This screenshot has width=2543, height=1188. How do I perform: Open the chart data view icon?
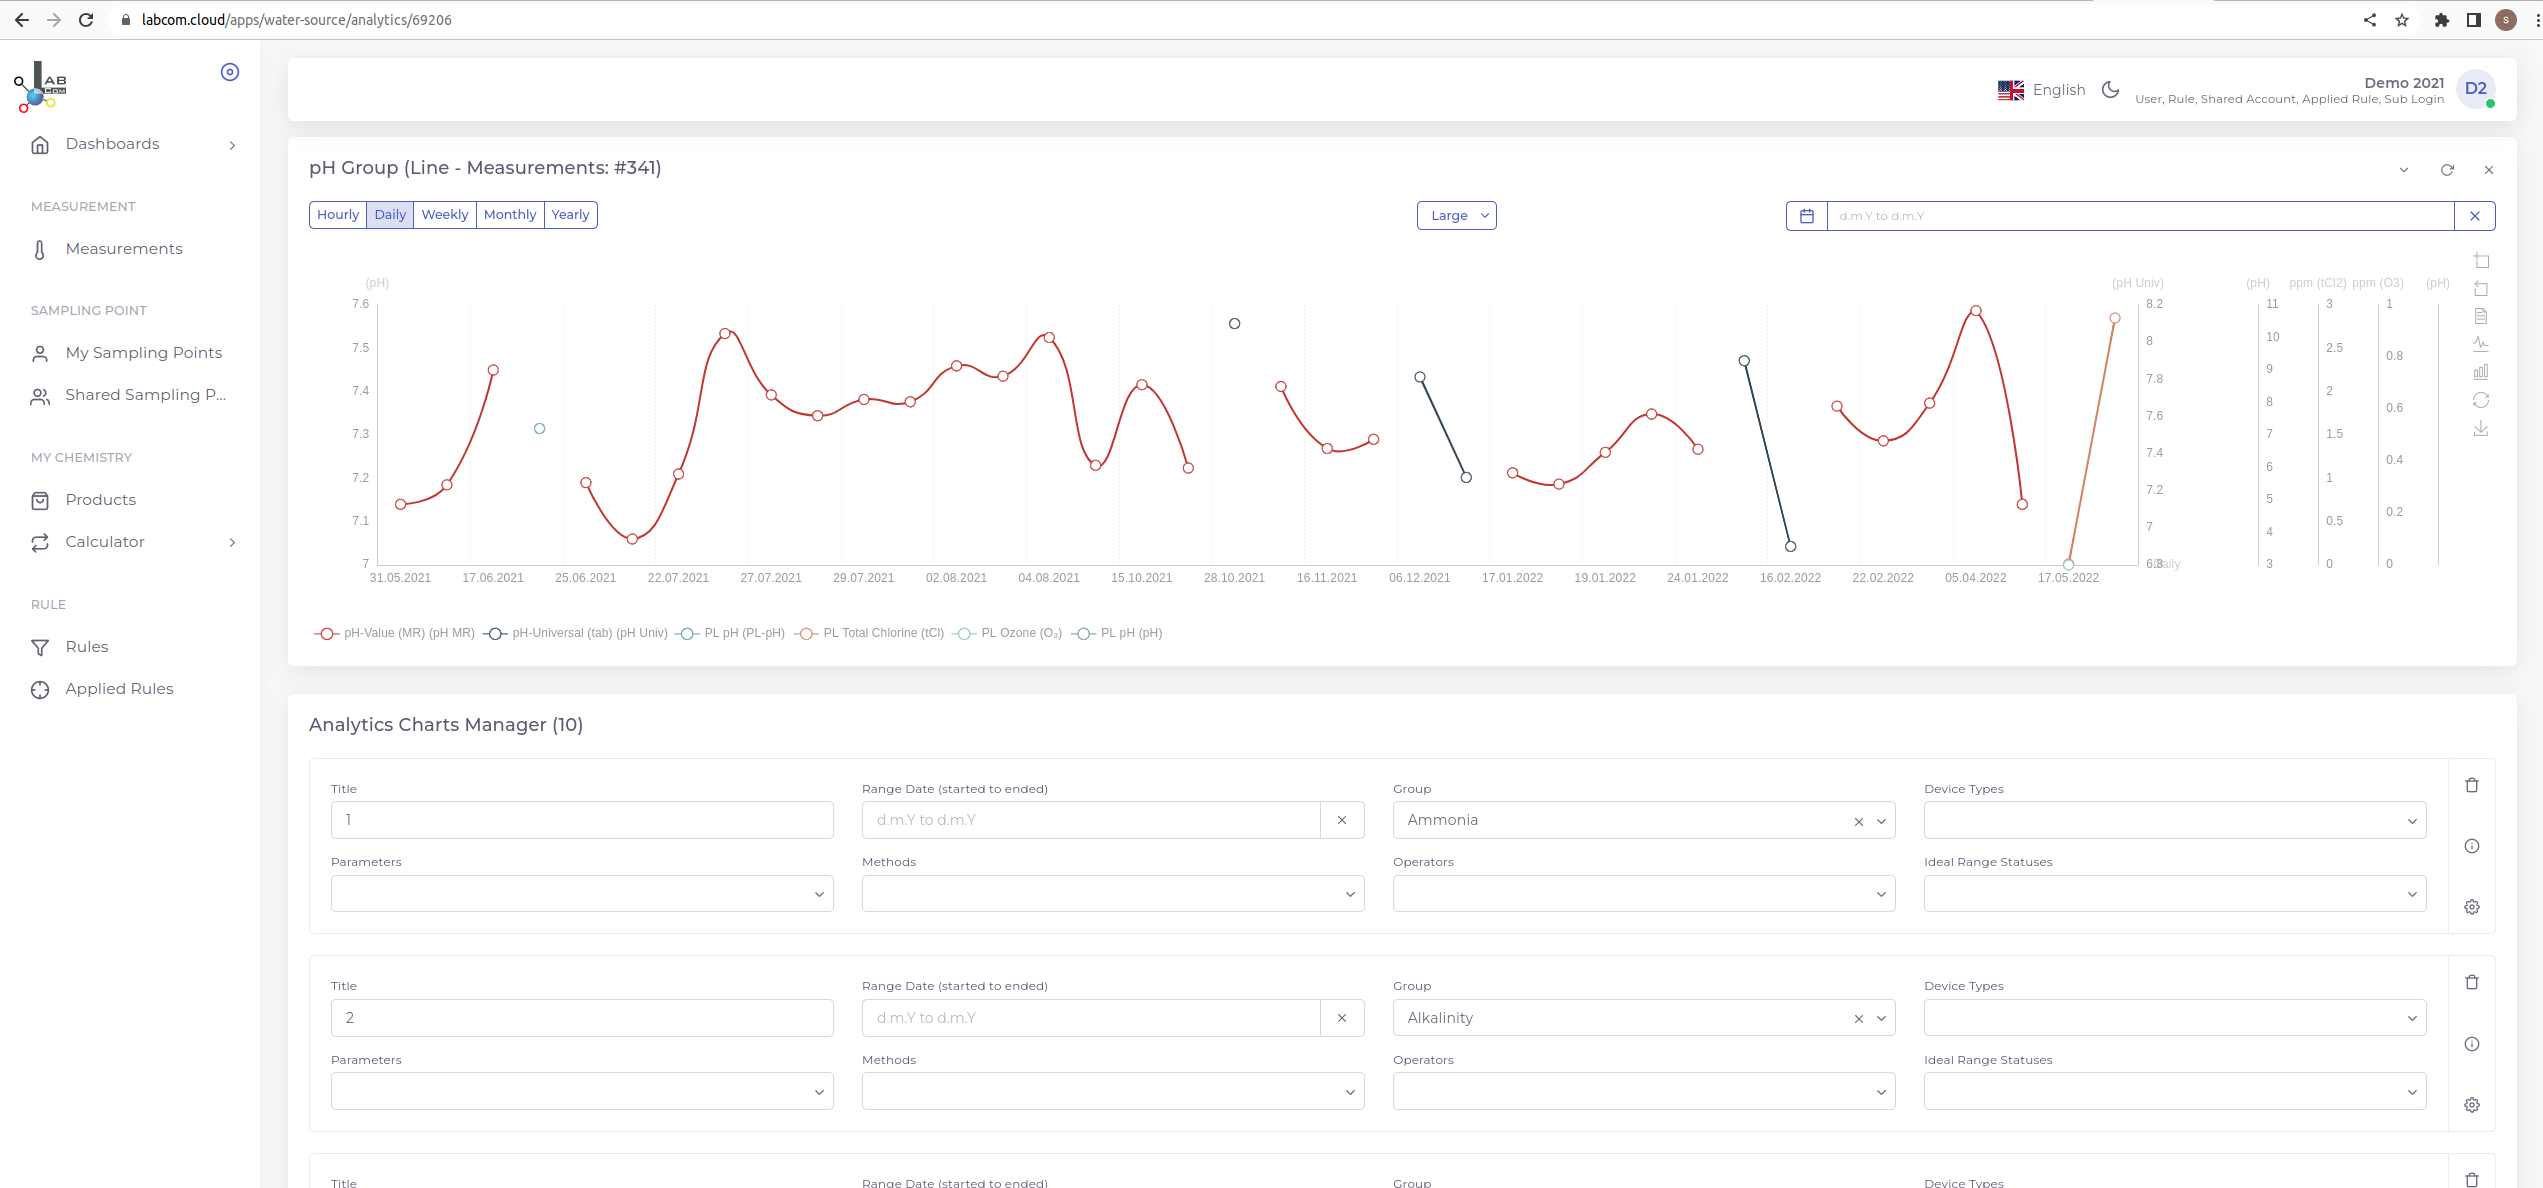pos(2481,316)
